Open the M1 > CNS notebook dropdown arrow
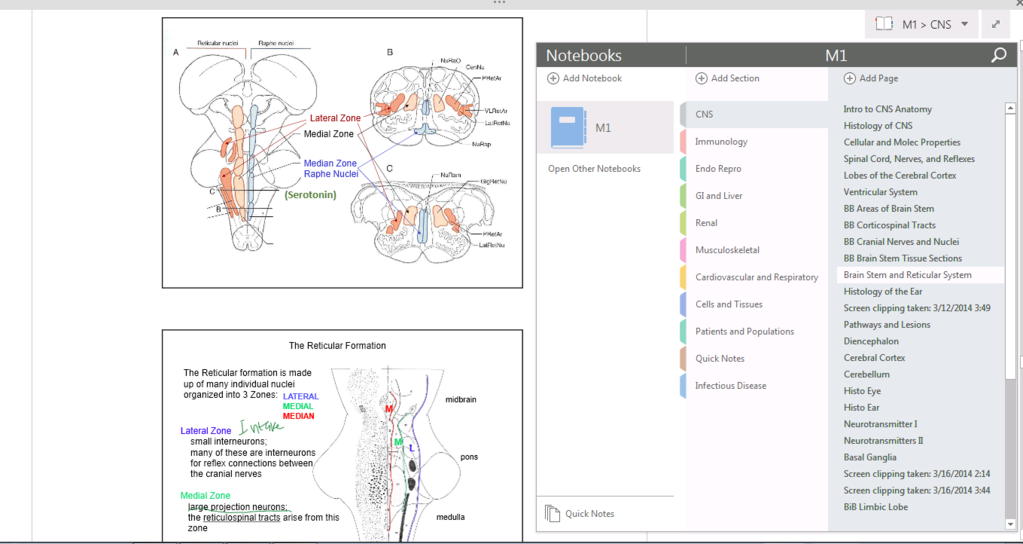The width and height of the screenshot is (1023, 544). point(964,24)
